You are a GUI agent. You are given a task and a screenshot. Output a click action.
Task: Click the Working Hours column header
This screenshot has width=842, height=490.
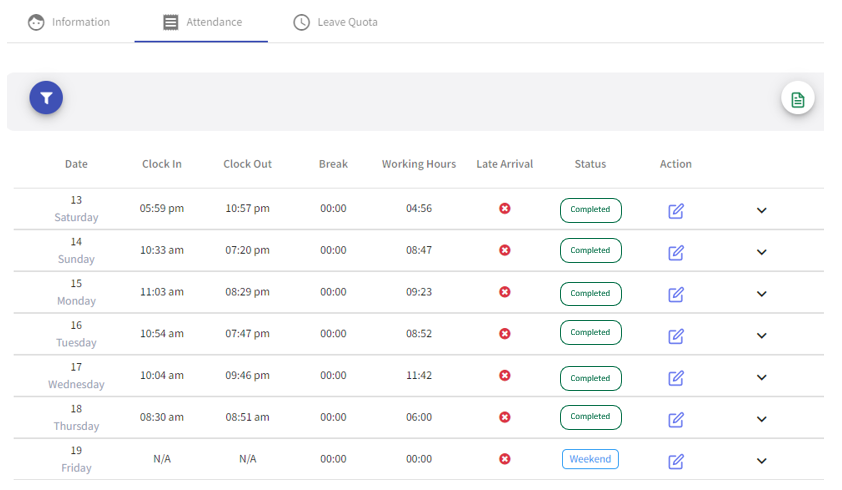click(419, 164)
